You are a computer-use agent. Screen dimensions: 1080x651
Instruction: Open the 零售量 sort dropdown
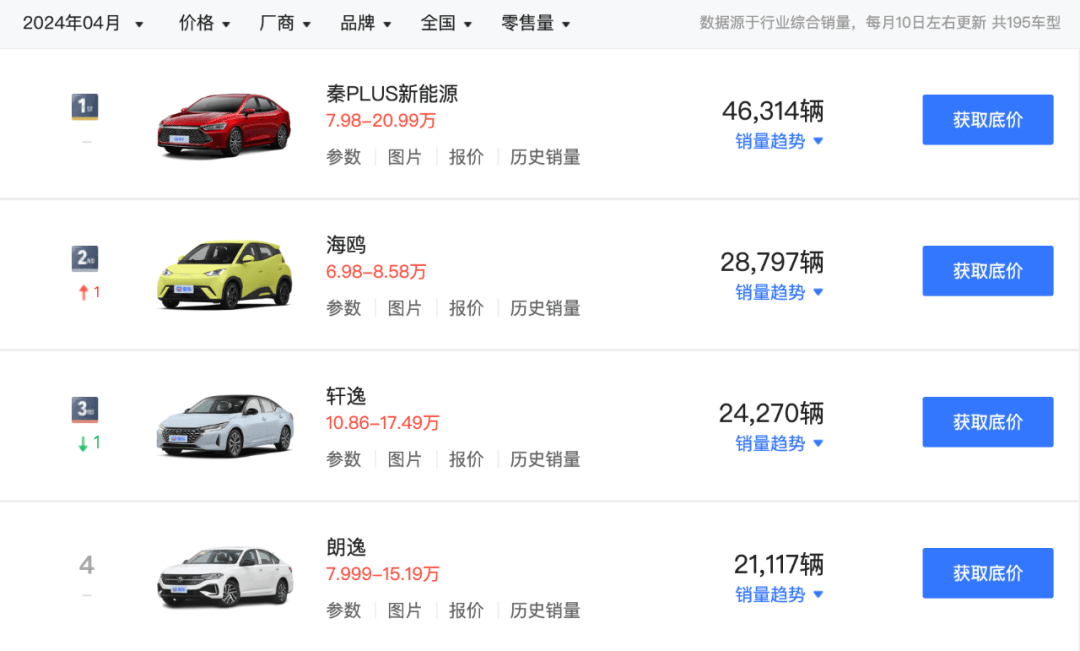coord(536,23)
